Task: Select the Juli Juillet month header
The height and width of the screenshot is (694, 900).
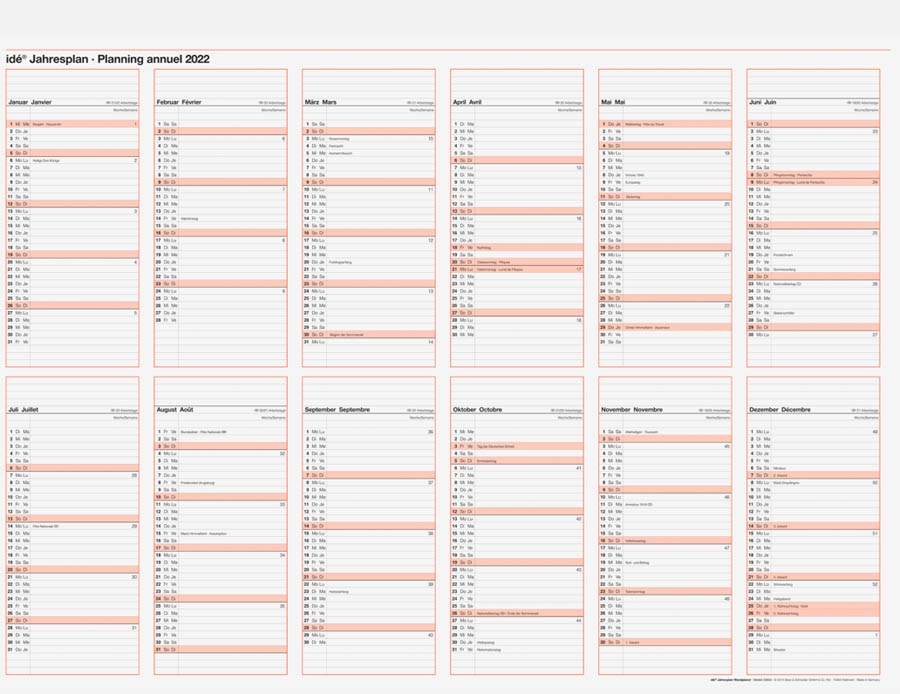Action: click(28, 410)
